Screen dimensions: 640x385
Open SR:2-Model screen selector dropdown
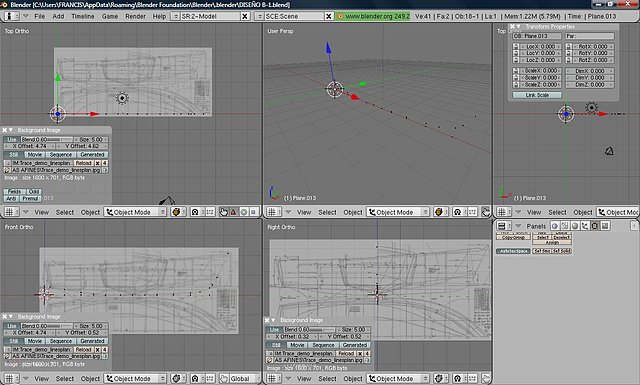pos(175,16)
